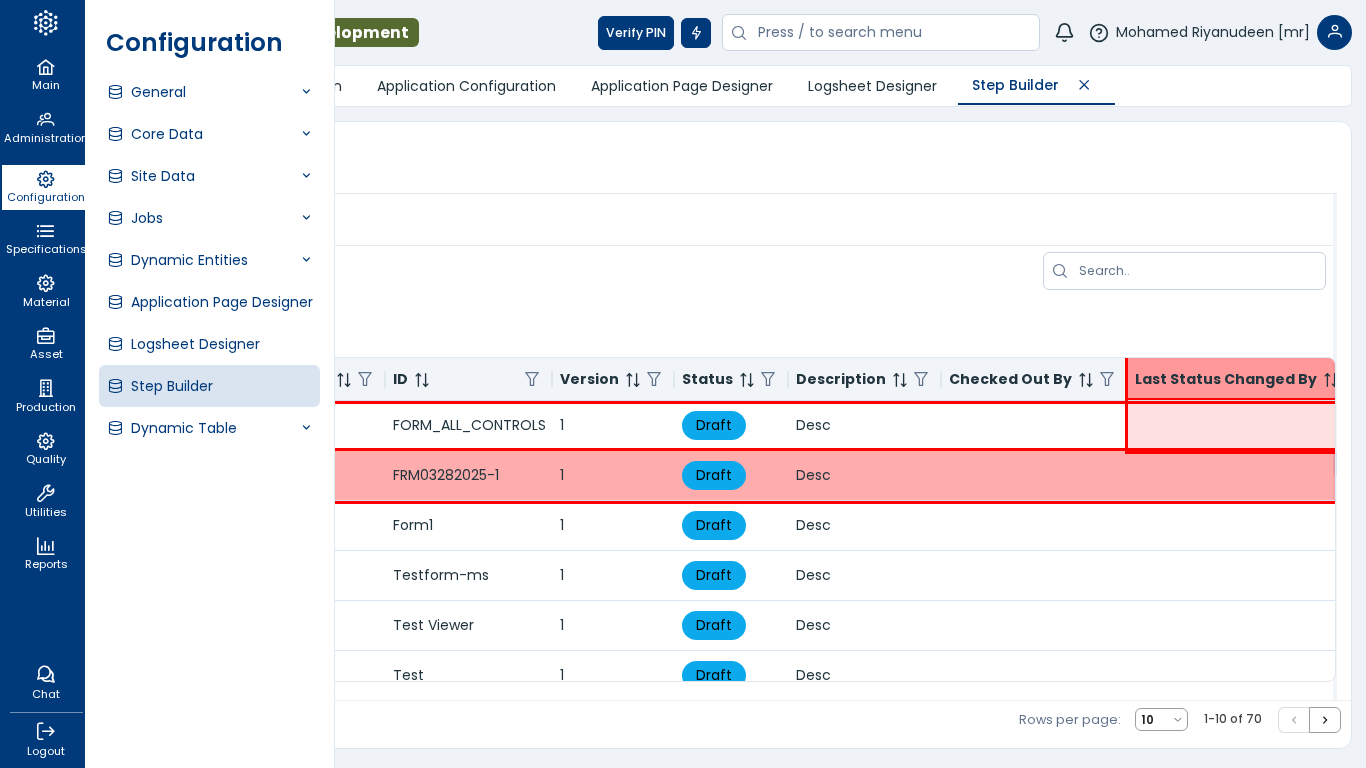Open the help question mark icon
Viewport: 1366px width, 768px height.
click(x=1098, y=32)
